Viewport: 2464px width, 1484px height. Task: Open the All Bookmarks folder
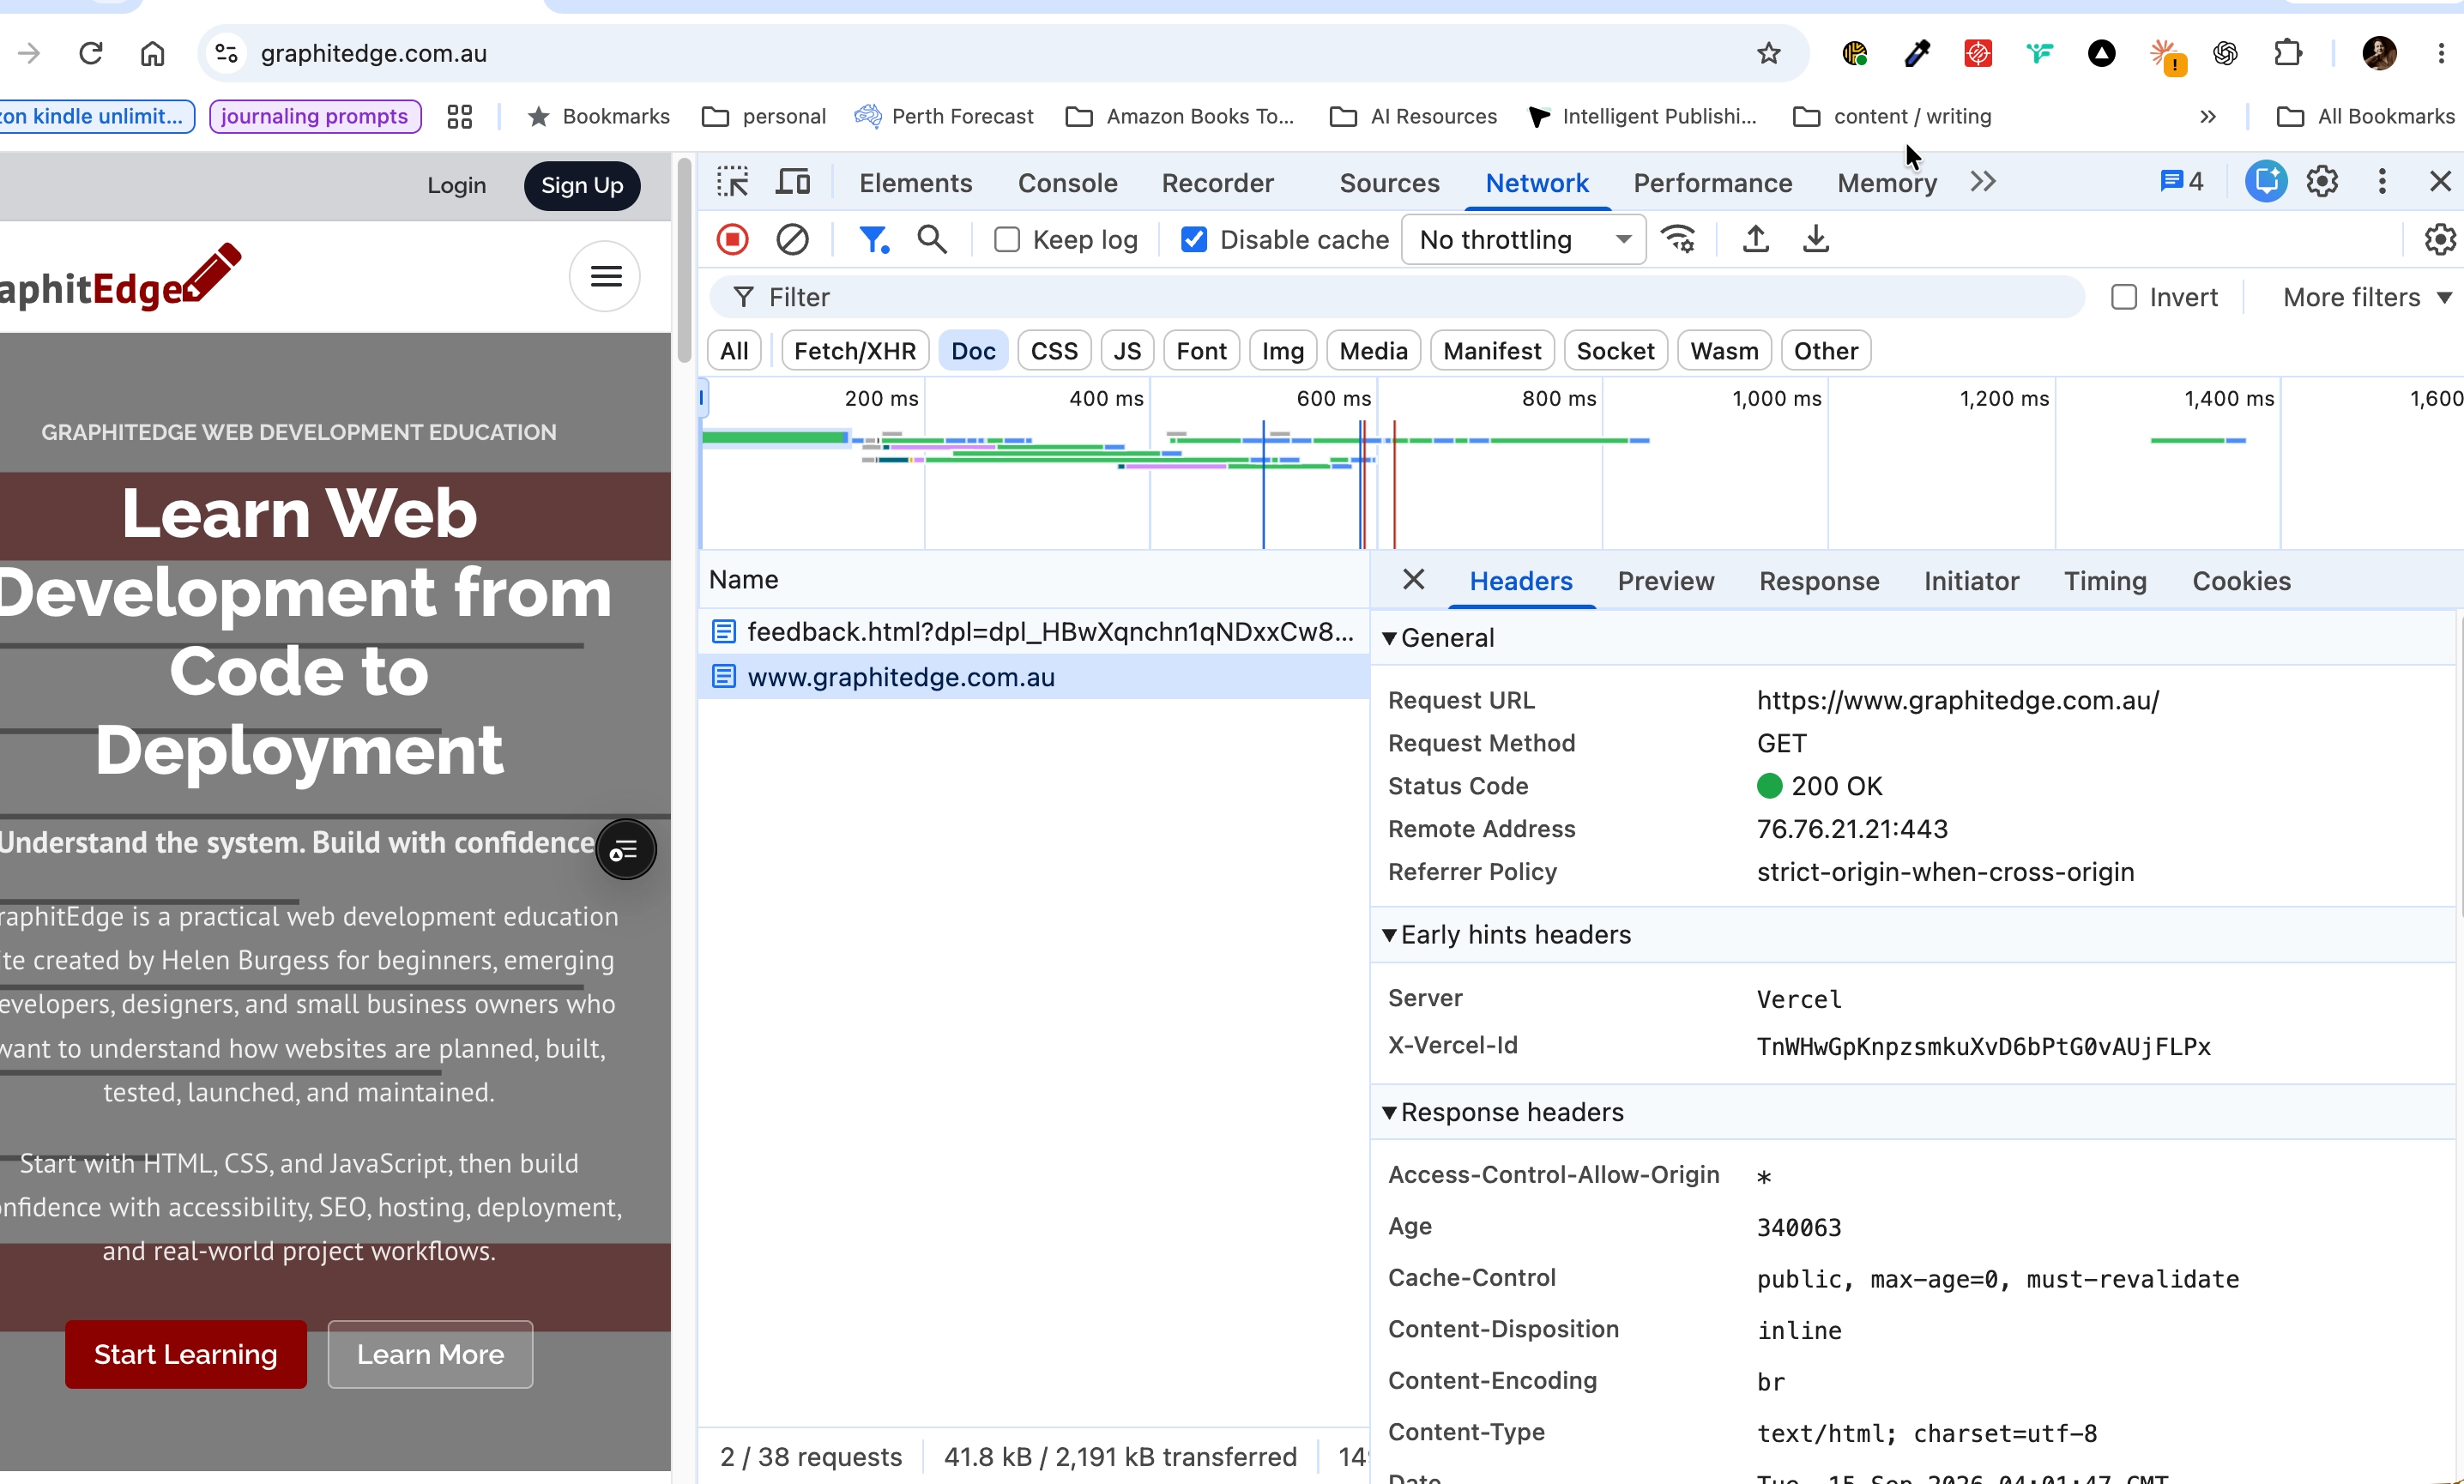coord(2365,117)
